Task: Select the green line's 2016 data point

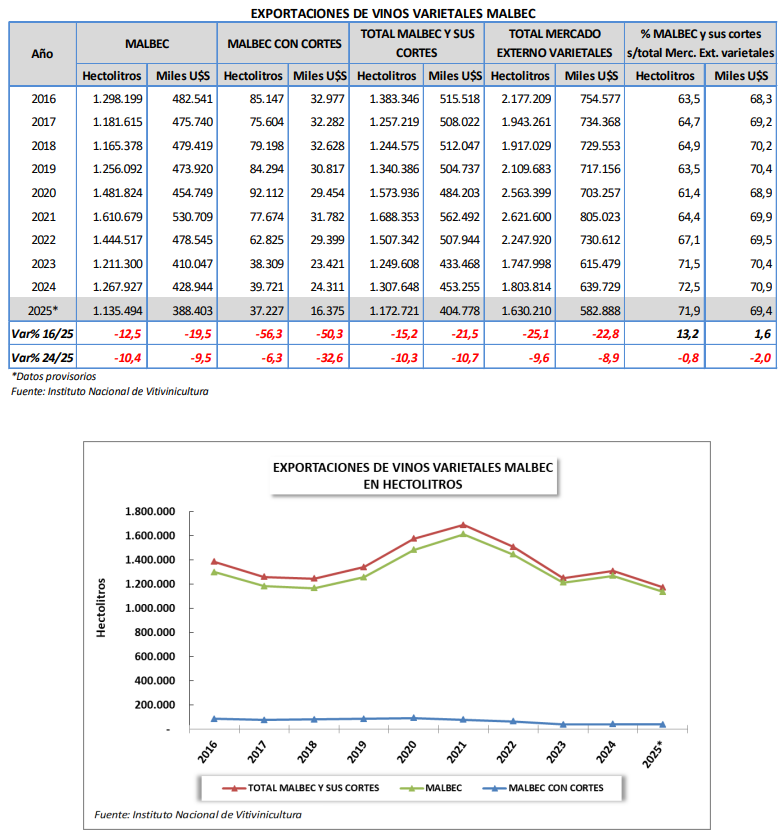Action: [x=215, y=572]
